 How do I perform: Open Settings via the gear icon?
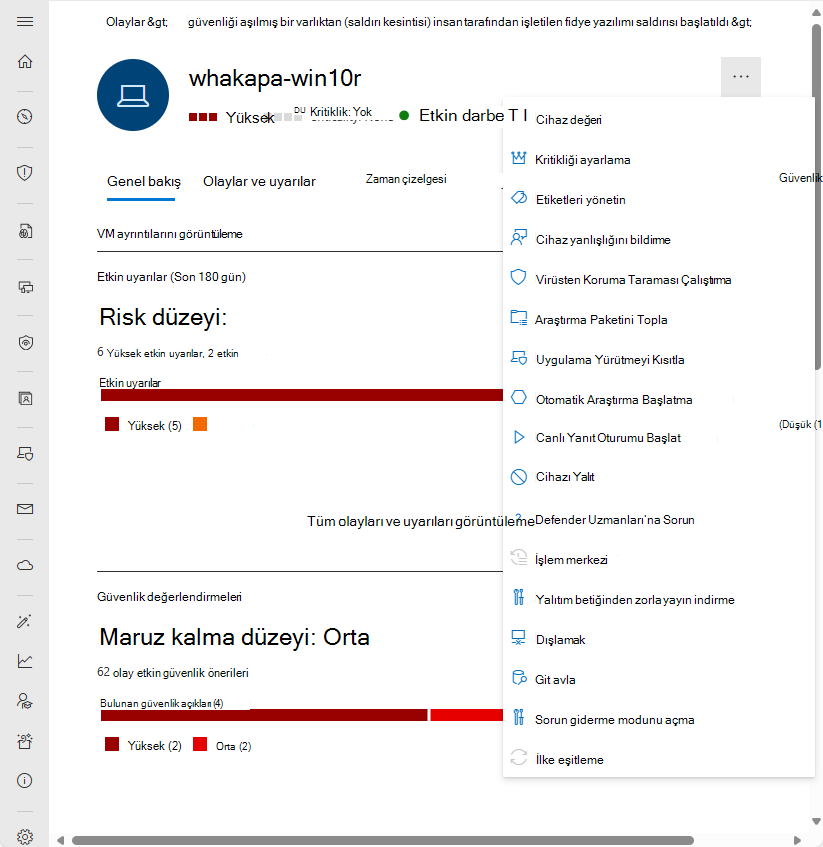coord(25,836)
